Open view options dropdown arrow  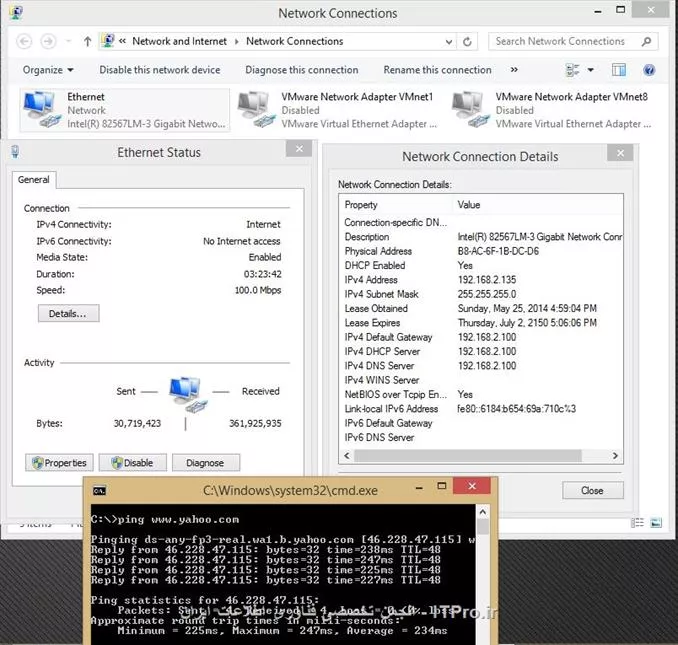[590, 70]
